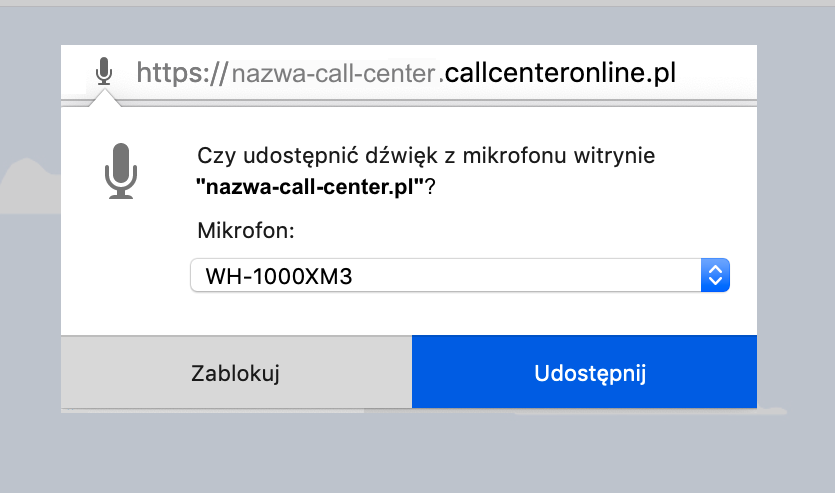Click the microphone icon in the address bar
The width and height of the screenshot is (835, 493).
[x=103, y=71]
